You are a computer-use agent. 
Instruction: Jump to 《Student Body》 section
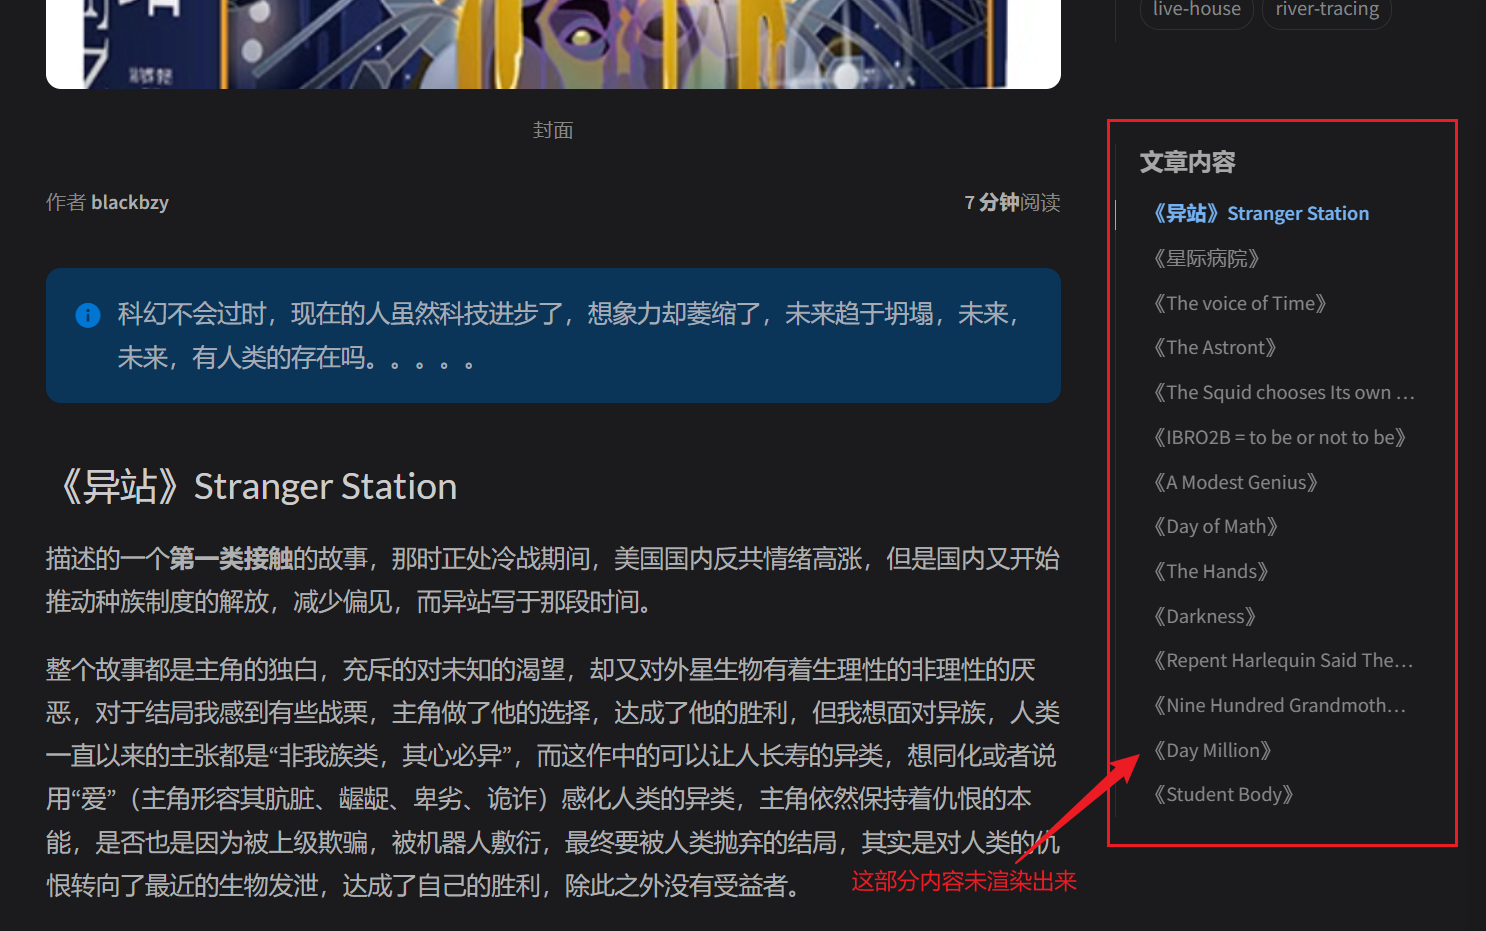[1223, 794]
